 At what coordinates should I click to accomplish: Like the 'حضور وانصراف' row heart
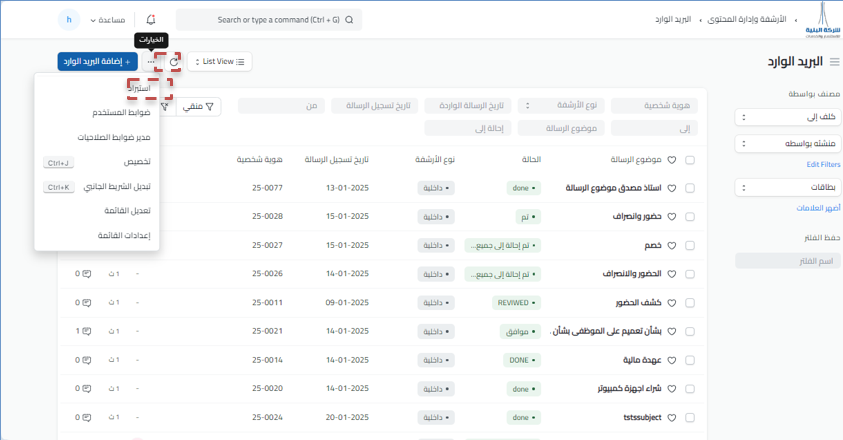671,217
